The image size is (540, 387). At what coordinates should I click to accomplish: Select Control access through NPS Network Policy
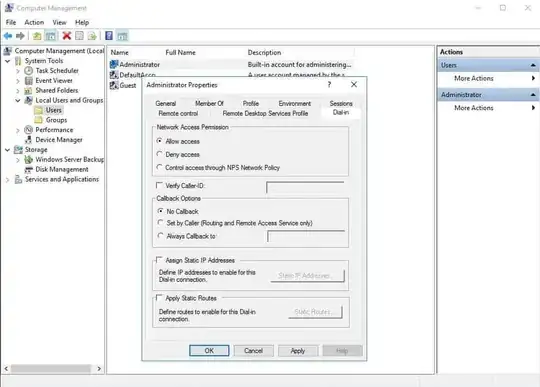point(159,167)
